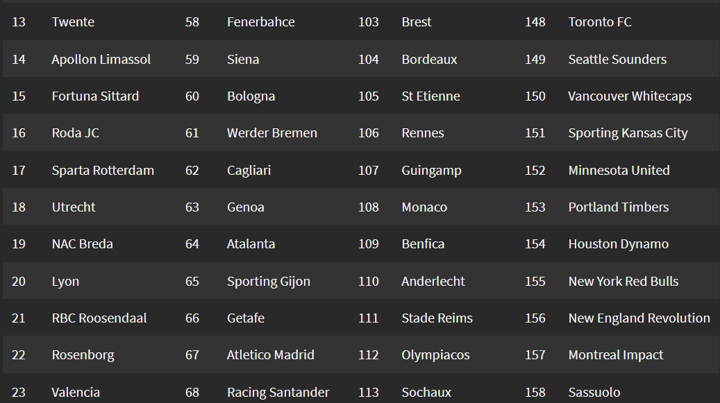Click on Sporting Kansas City
The width and height of the screenshot is (720, 403).
tap(628, 133)
